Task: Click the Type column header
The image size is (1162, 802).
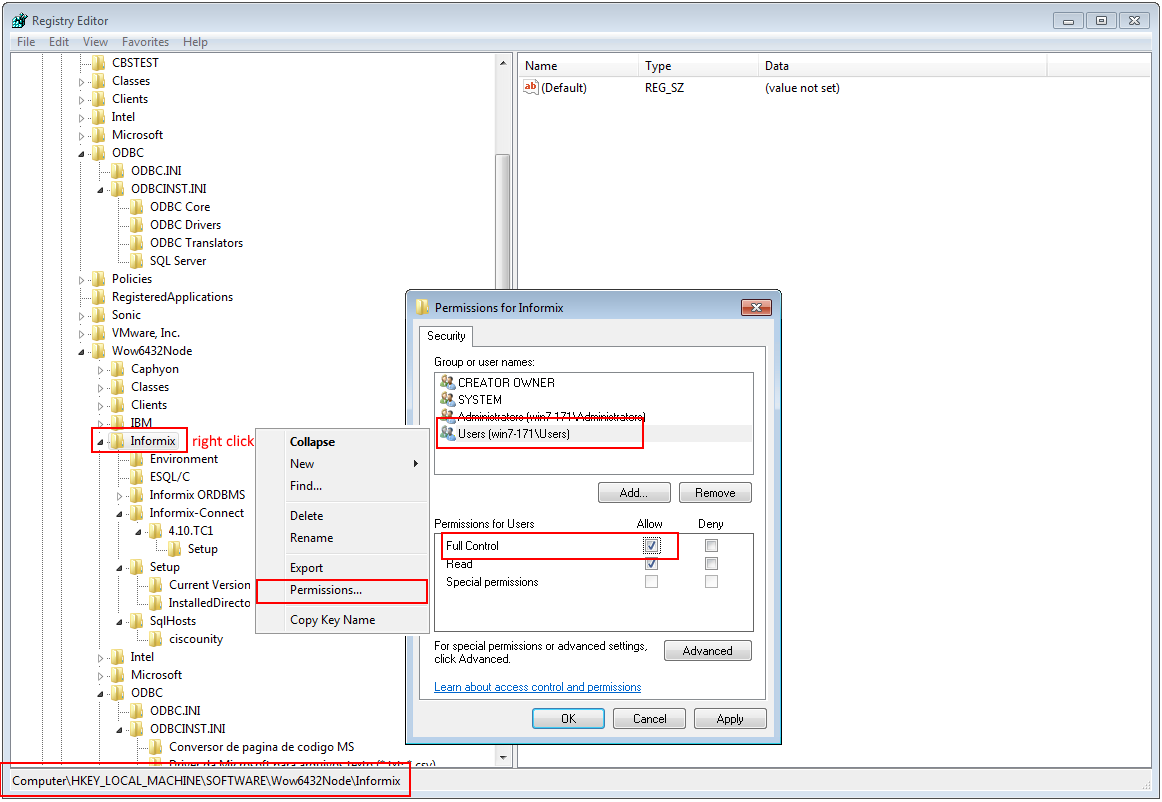Action: (698, 66)
